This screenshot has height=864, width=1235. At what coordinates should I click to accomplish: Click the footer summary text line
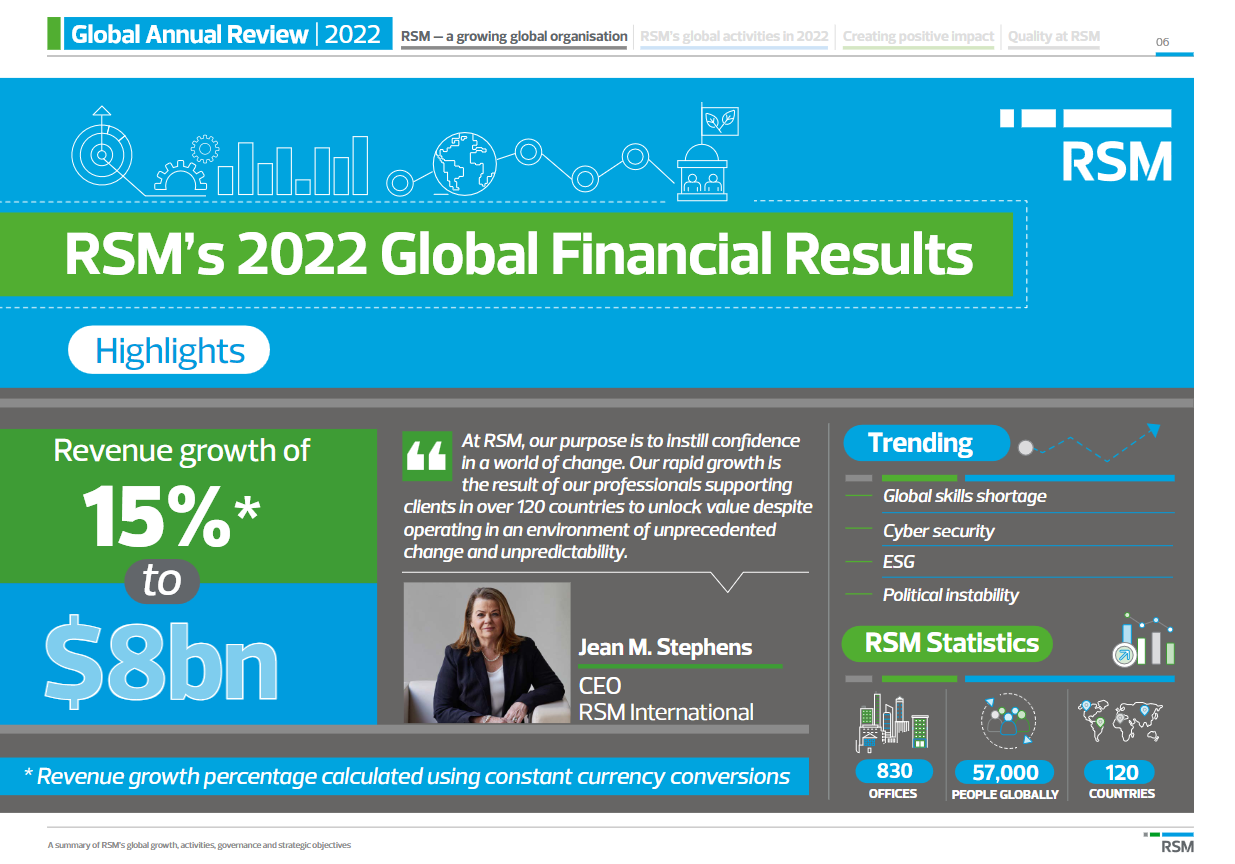click(x=199, y=846)
